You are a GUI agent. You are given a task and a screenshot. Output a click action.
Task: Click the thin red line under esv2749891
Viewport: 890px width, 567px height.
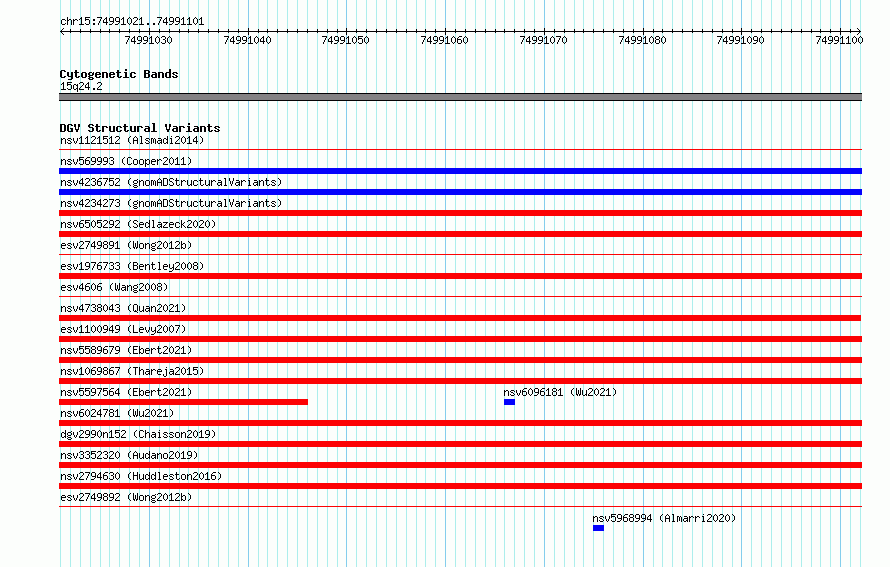click(460, 255)
